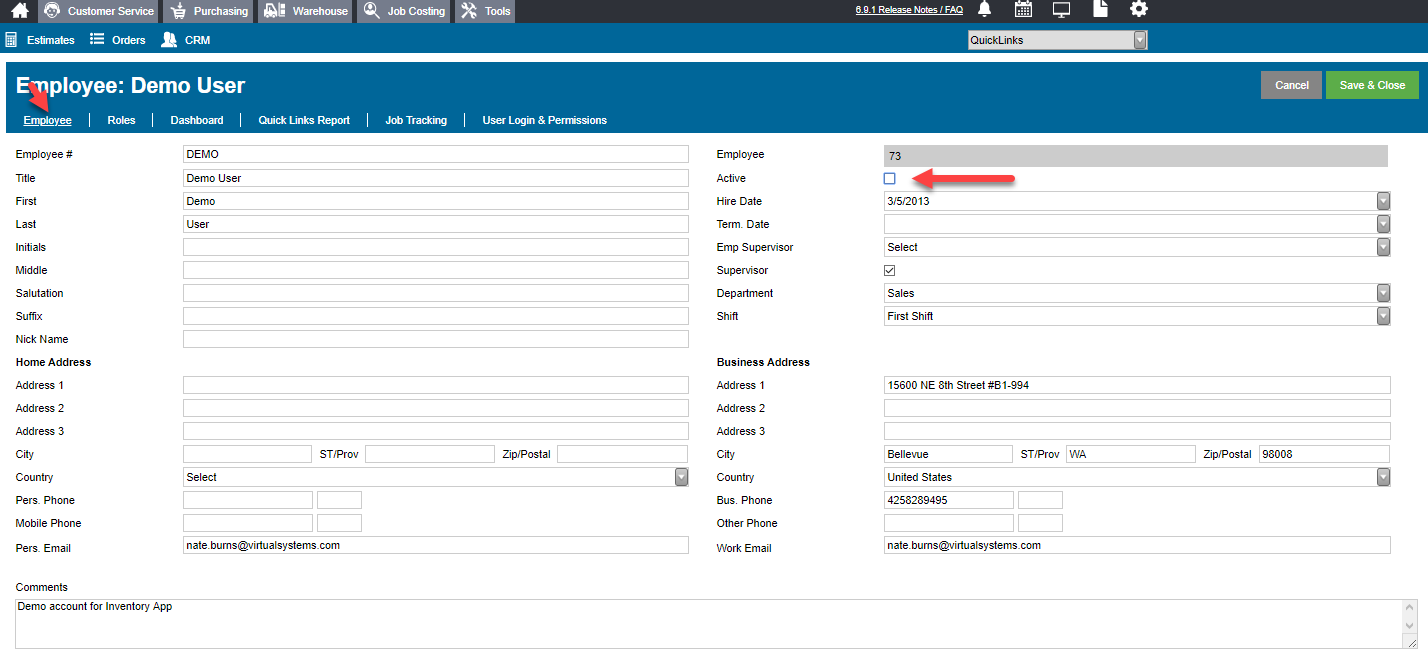Open the Release Notes / FAQ link
Viewport: 1428px width, 663px height.
coord(909,10)
